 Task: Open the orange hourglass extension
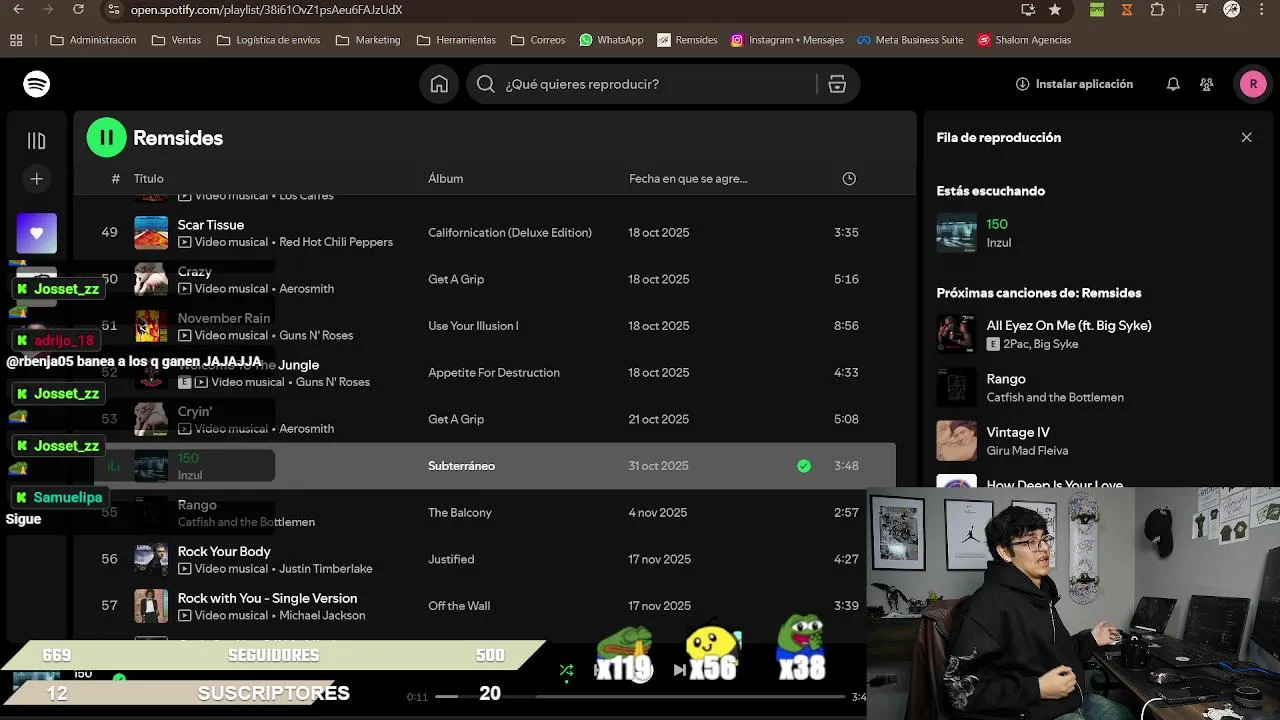point(1127,10)
